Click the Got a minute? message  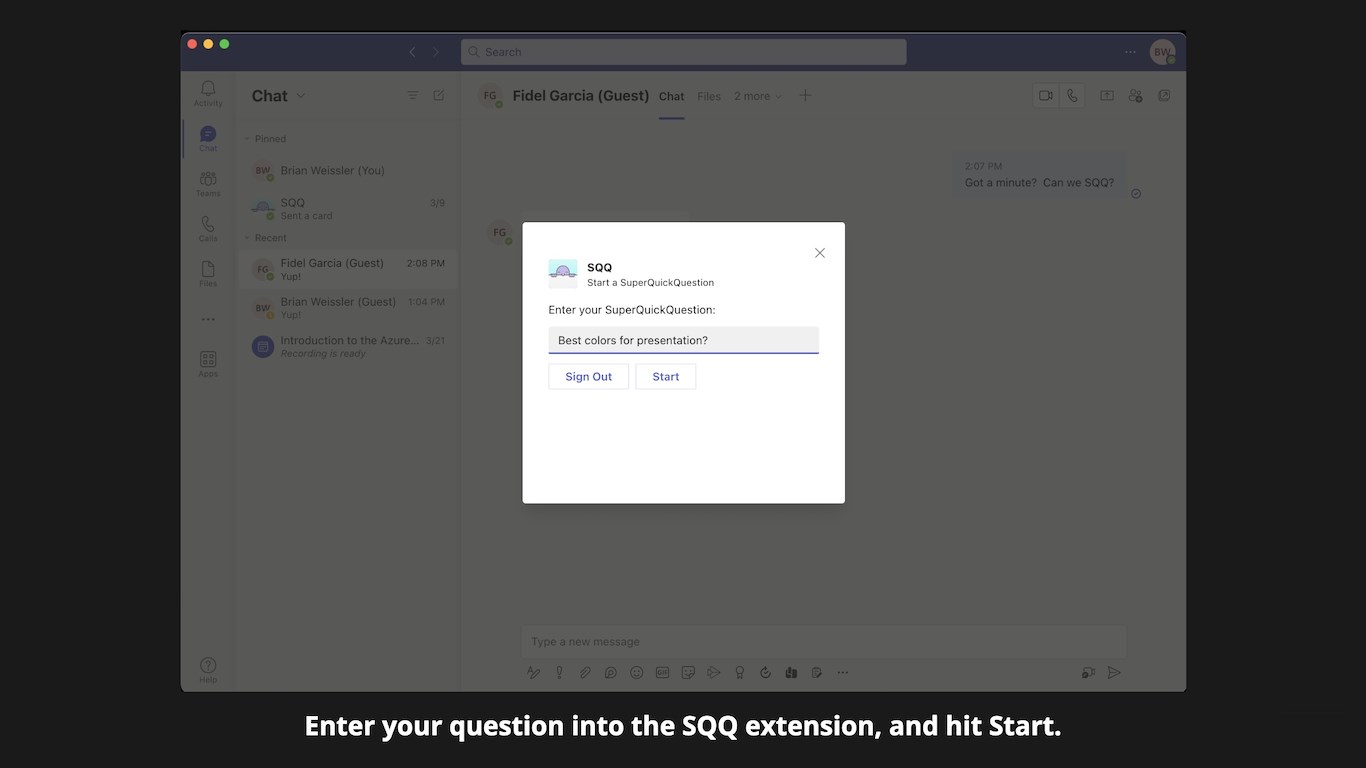[1039, 175]
